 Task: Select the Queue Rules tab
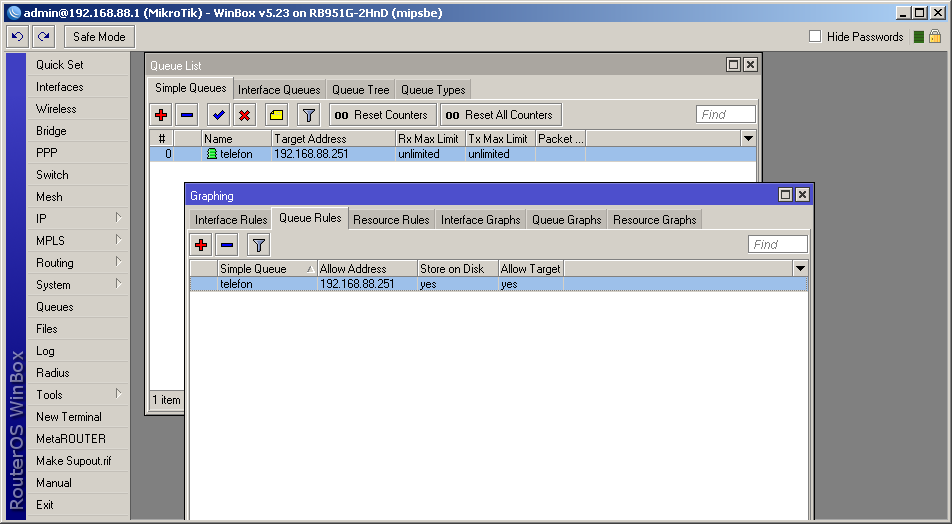click(310, 218)
